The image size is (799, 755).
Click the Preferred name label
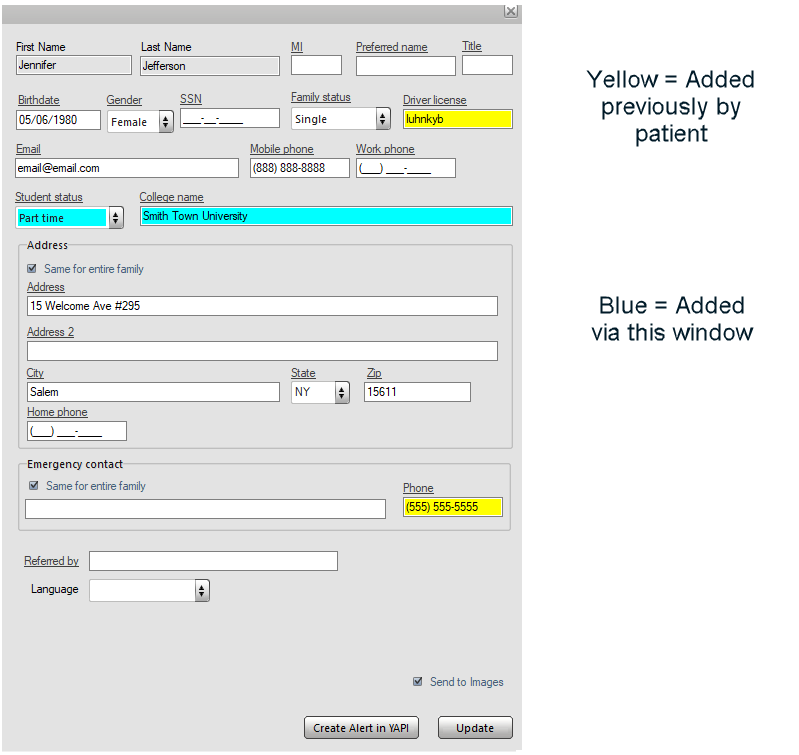(x=391, y=47)
